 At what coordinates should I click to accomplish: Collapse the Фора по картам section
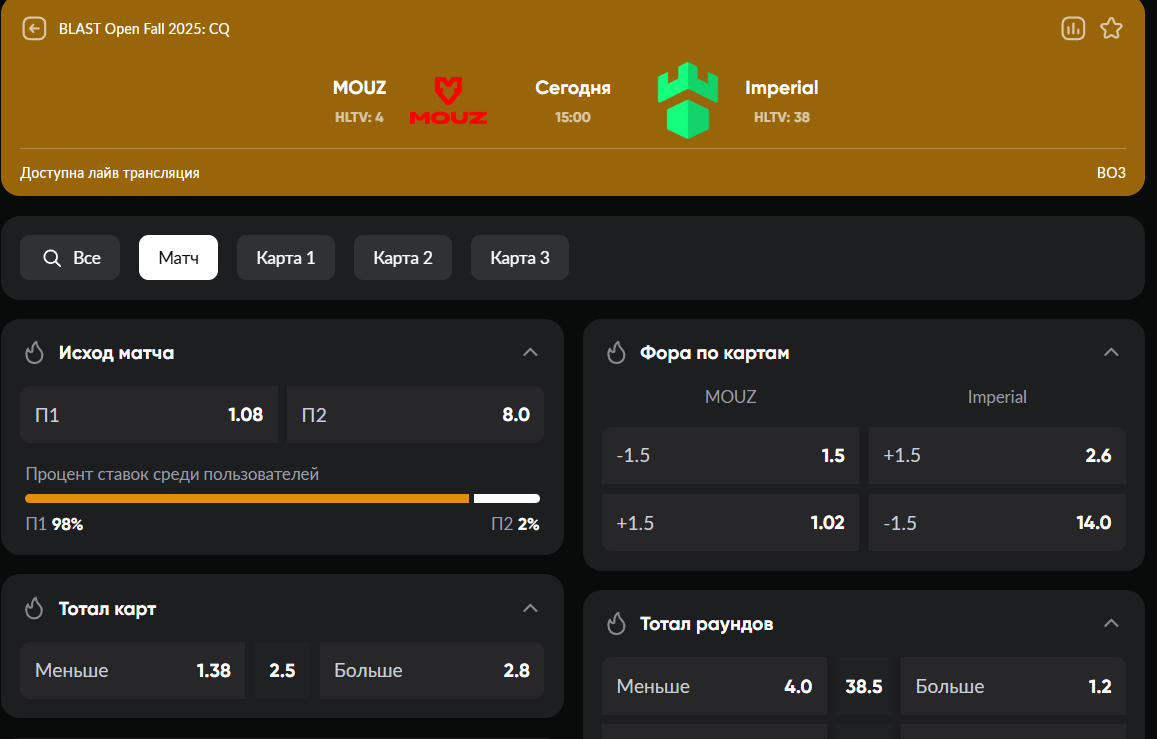(1111, 352)
